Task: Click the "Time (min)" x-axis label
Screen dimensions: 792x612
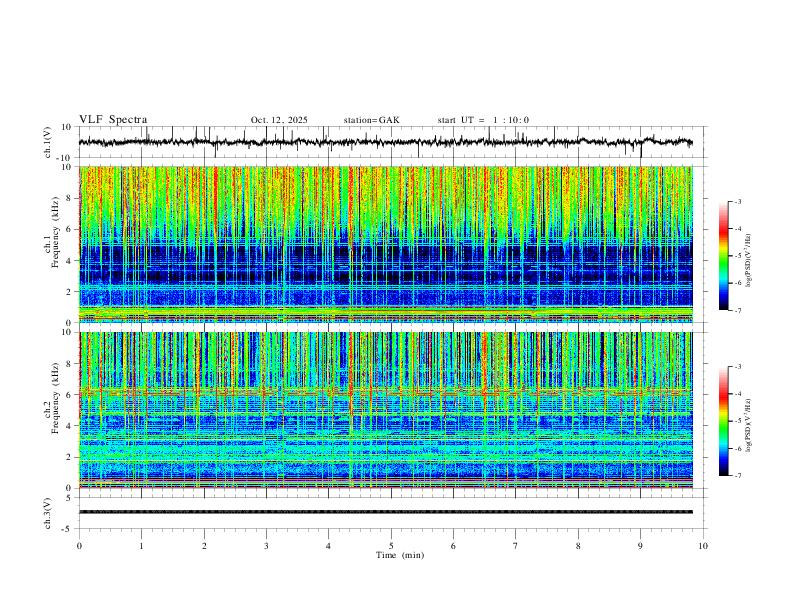Action: 400,555
